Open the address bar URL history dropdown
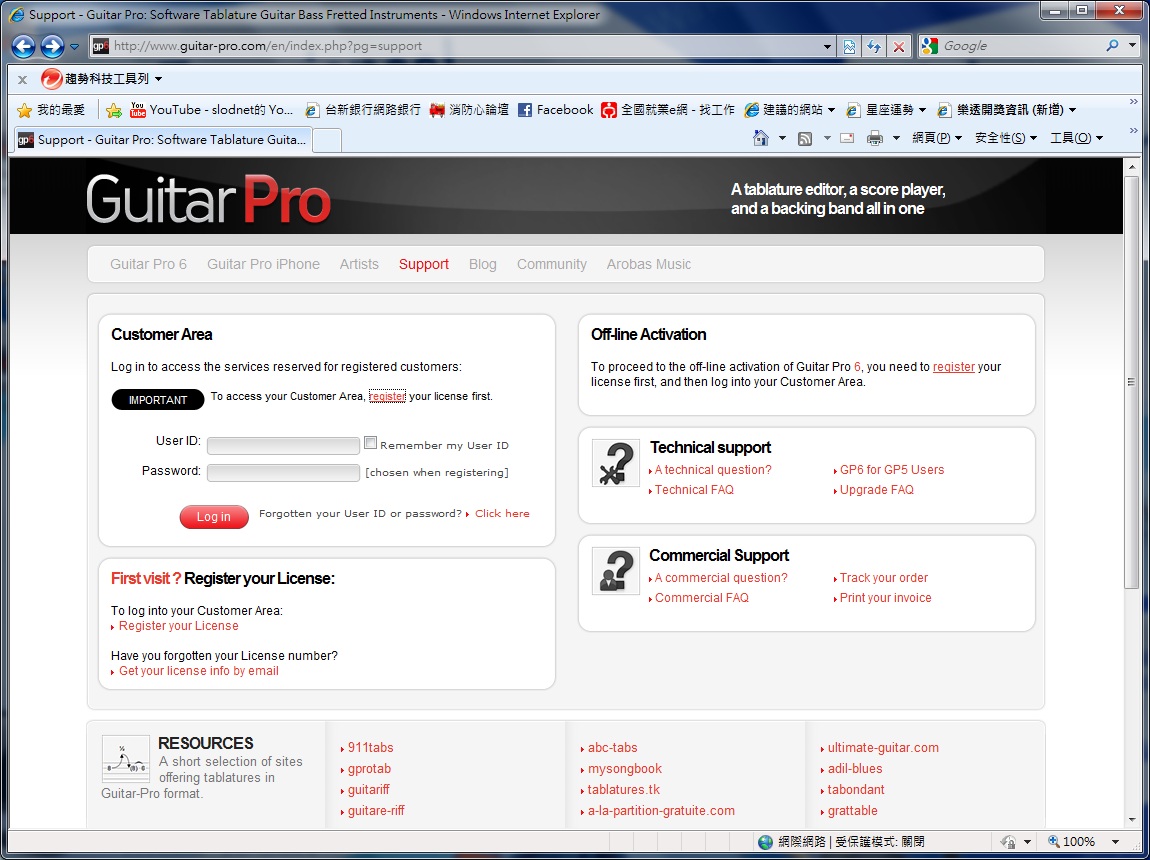Viewport: 1150px width, 860px height. (827, 46)
